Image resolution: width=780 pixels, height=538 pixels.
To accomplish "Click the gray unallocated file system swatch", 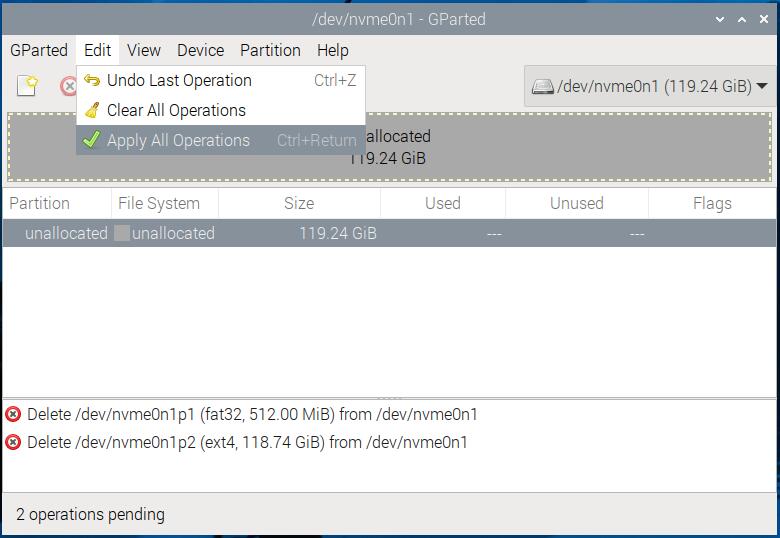I will coord(122,233).
